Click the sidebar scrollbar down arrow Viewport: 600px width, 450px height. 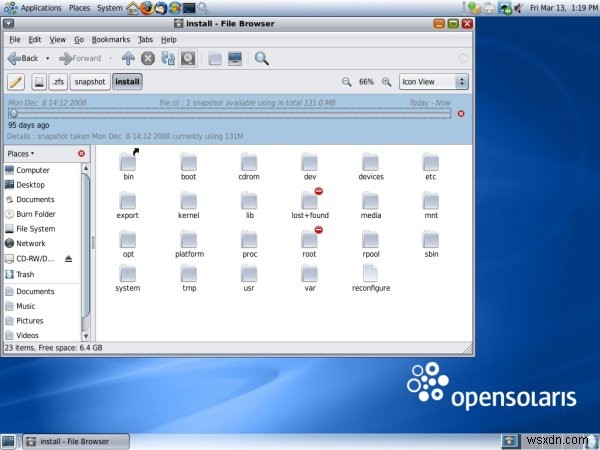pyautogui.click(x=86, y=336)
